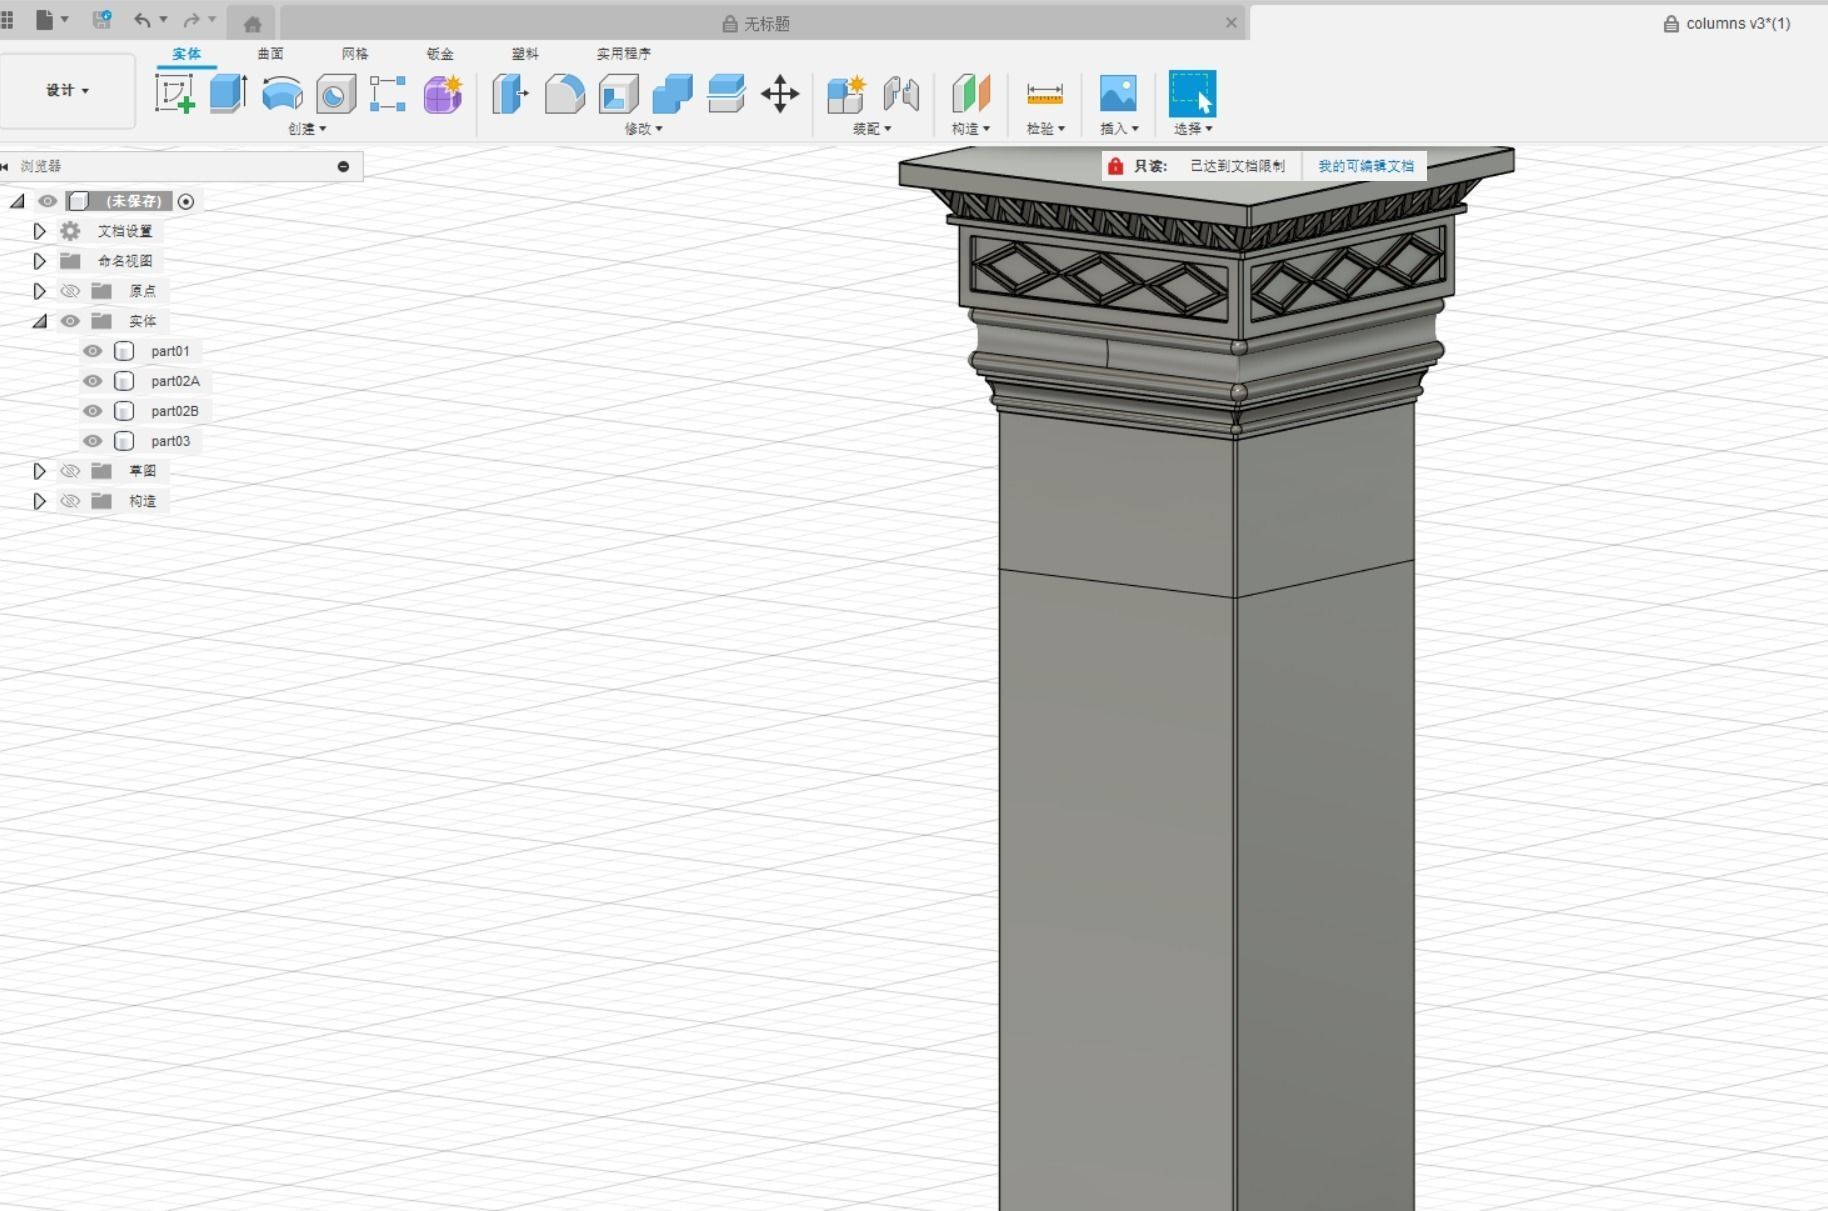
Task: Select the Offset Face tool
Action: (726, 94)
